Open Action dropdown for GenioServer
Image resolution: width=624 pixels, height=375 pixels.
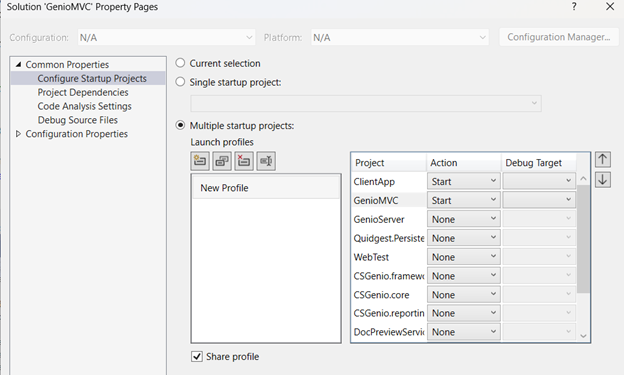click(463, 219)
